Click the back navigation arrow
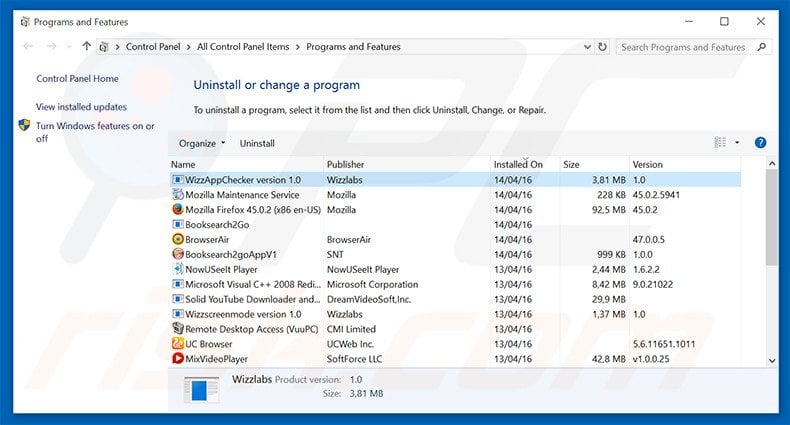 click(x=28, y=46)
